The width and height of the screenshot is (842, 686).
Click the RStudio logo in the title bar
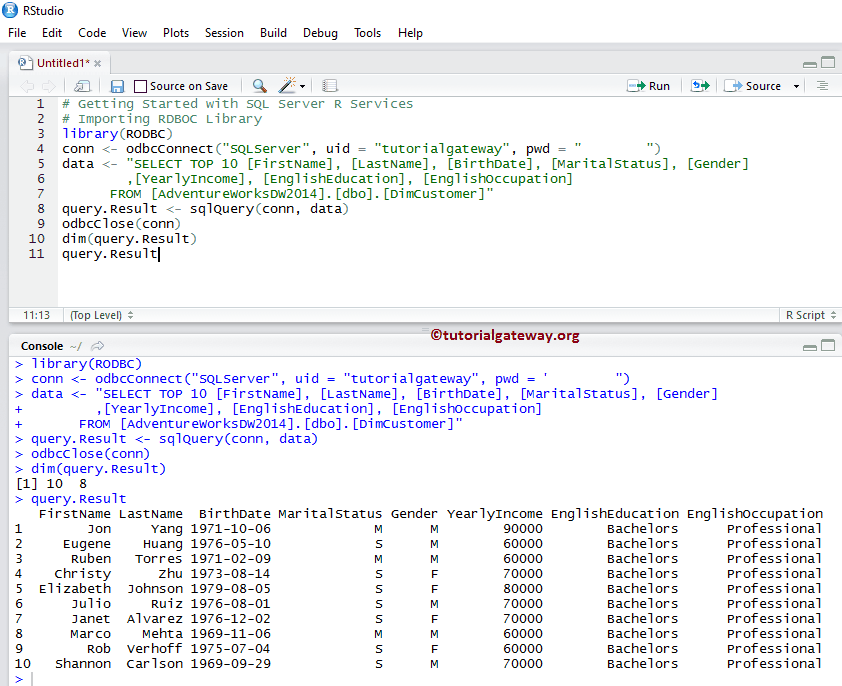click(x=10, y=11)
